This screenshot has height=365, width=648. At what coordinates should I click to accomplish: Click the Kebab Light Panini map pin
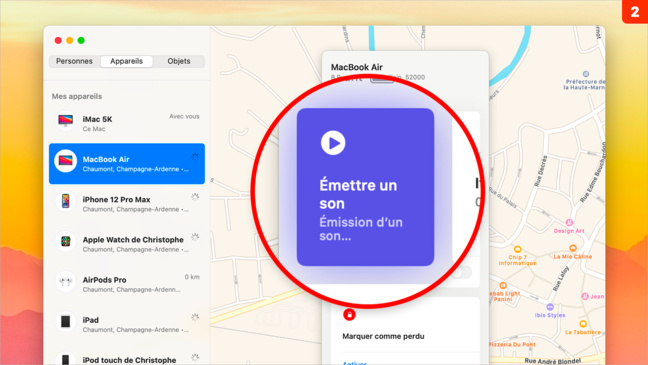(503, 285)
